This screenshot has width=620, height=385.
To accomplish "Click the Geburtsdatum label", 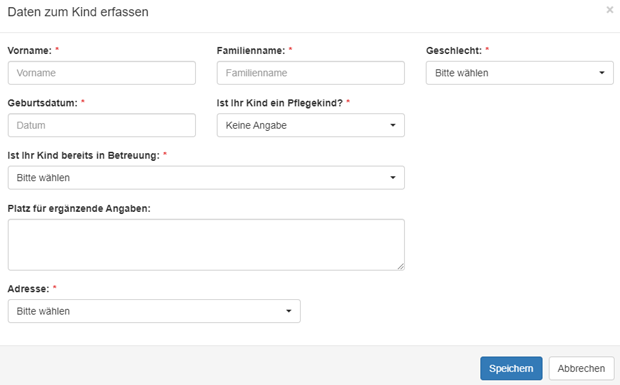I will point(42,103).
